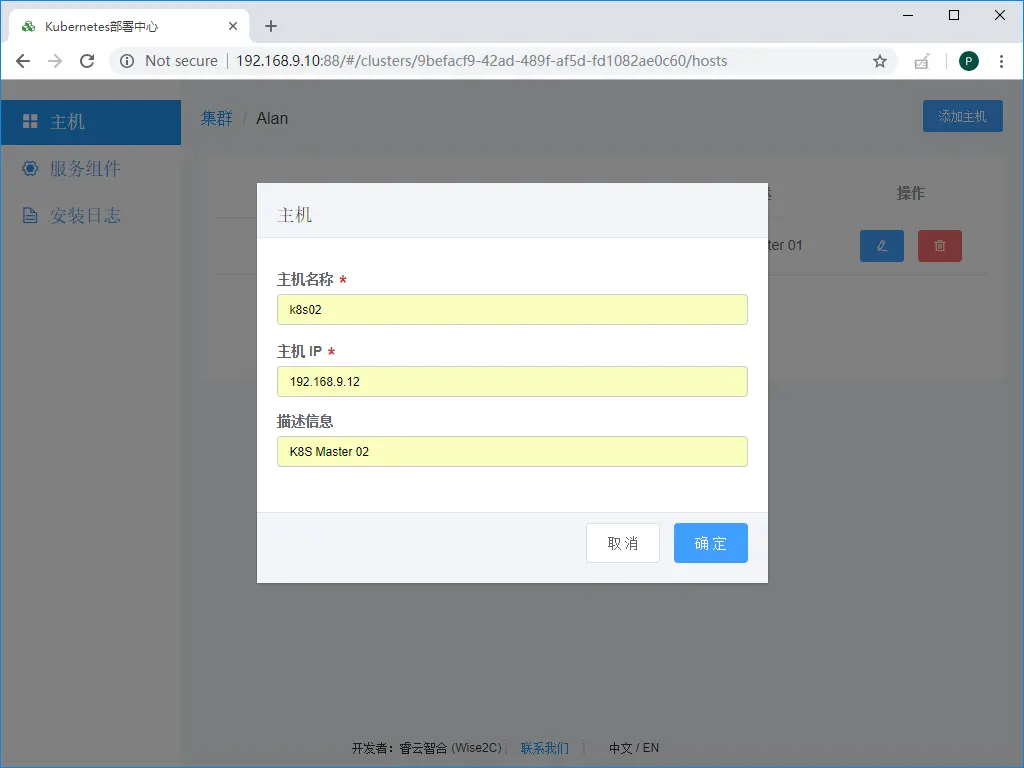Open the 集群 breadcrumb link
Image resolution: width=1024 pixels, height=768 pixels.
click(x=216, y=118)
